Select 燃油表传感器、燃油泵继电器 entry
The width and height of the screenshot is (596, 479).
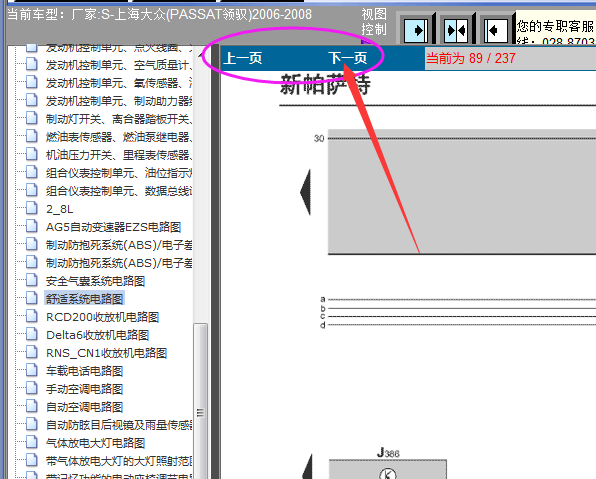pyautogui.click(x=119, y=137)
